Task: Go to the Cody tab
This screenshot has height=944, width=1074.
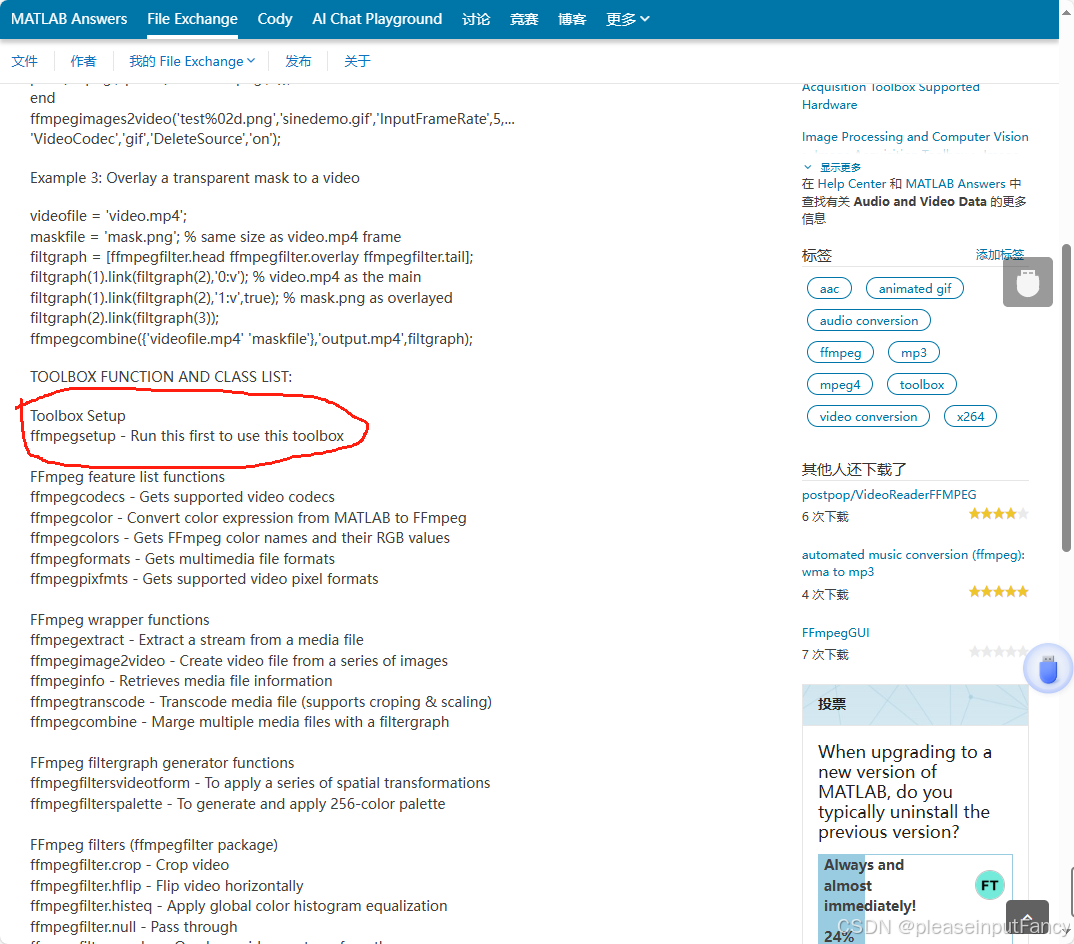Action: [x=275, y=19]
